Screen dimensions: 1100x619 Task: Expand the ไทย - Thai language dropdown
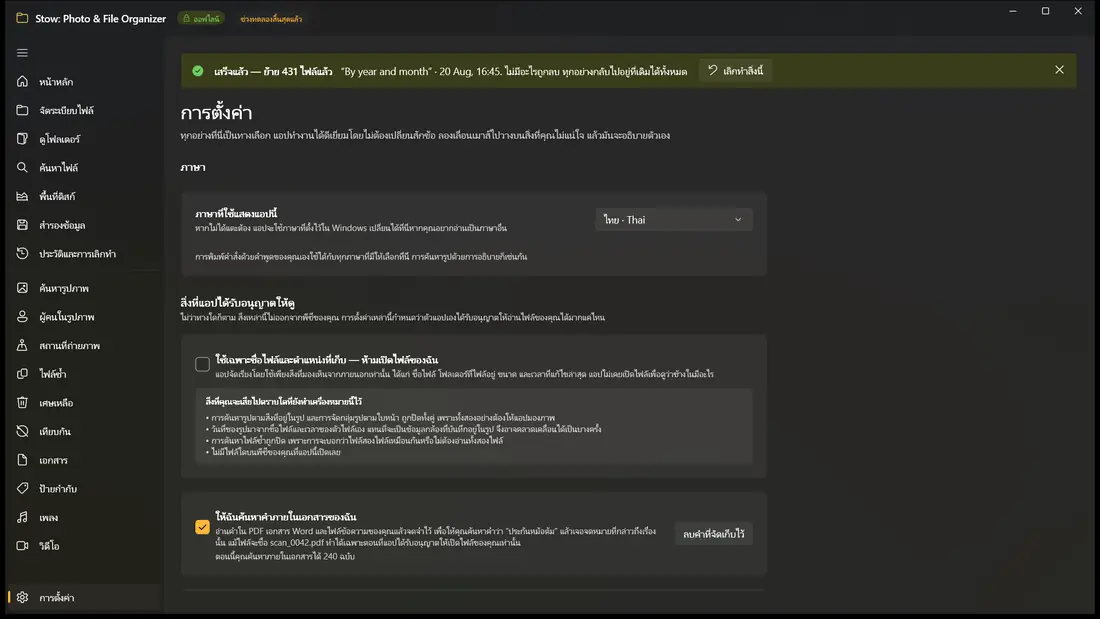coord(673,220)
